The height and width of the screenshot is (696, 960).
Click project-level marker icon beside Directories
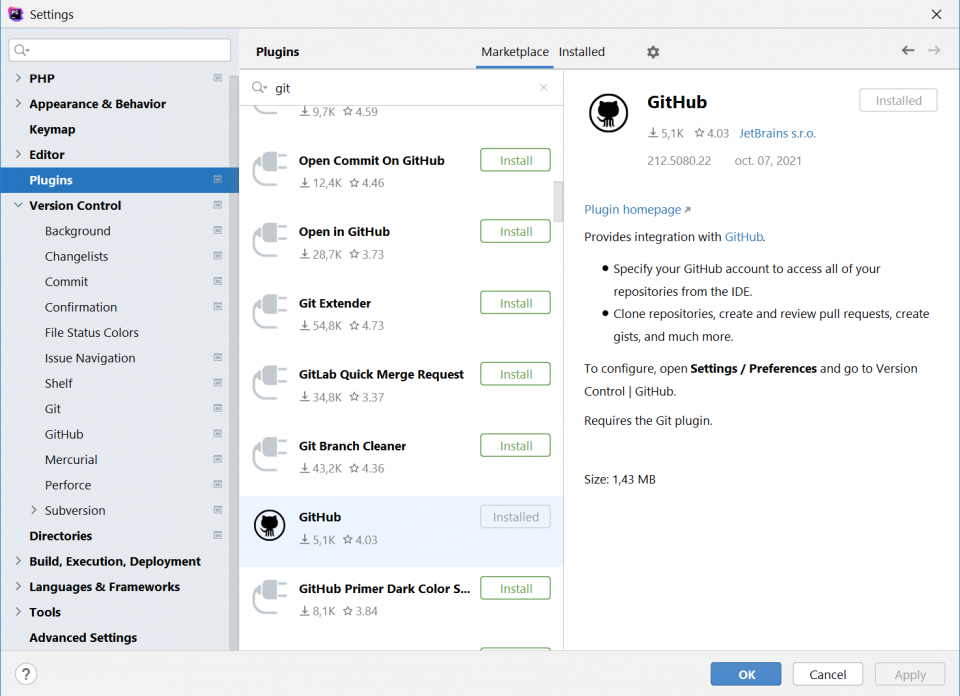pos(217,535)
